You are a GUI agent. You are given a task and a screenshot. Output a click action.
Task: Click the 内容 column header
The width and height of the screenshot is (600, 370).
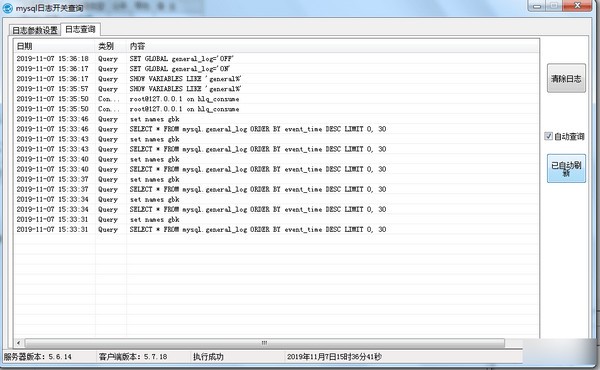(333, 46)
